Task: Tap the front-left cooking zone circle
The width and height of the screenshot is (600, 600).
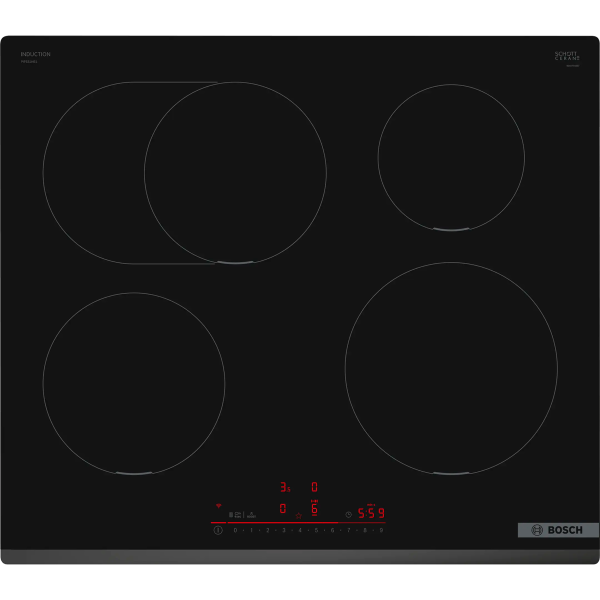Action: click(x=133, y=383)
